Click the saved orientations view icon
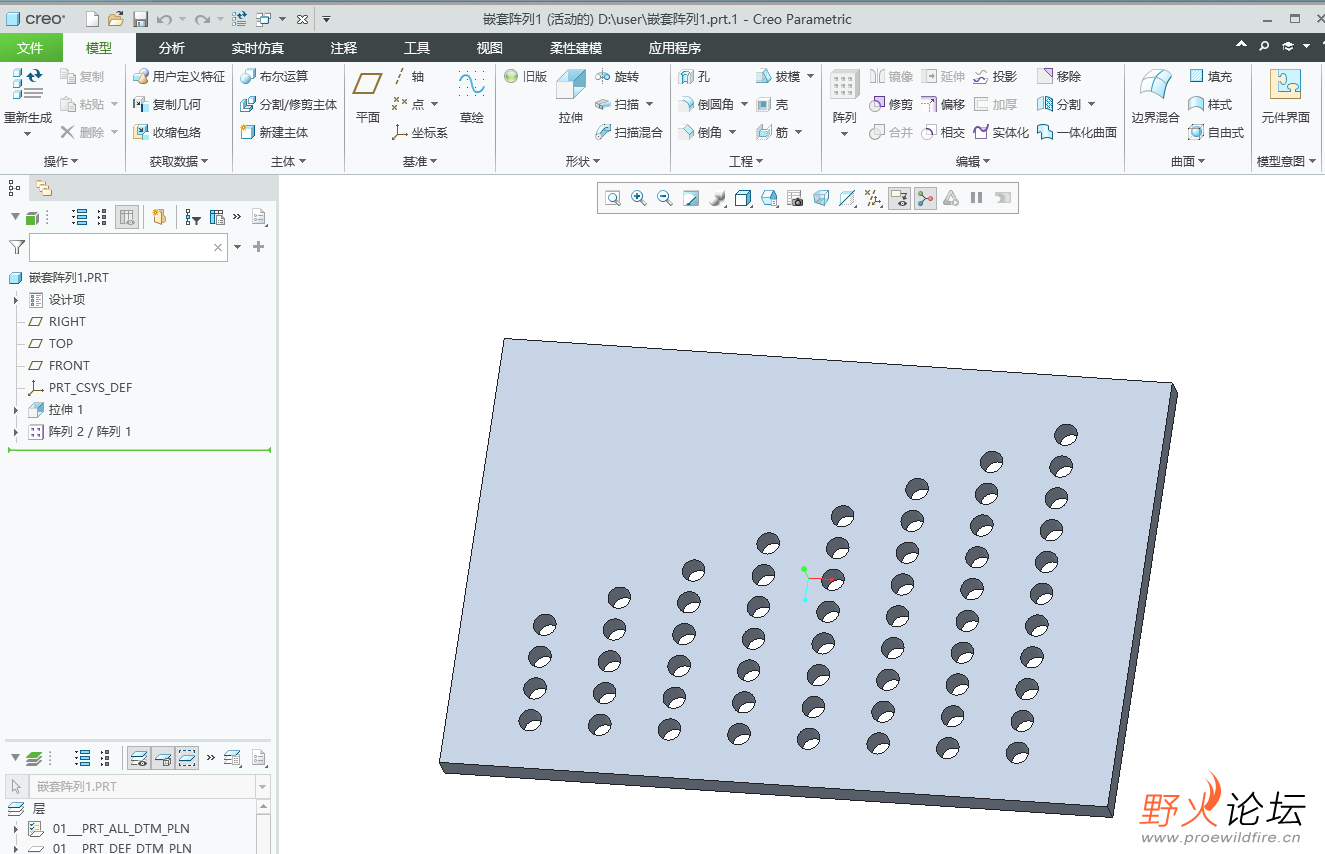Screen dimensions: 1325x854 click(769, 198)
